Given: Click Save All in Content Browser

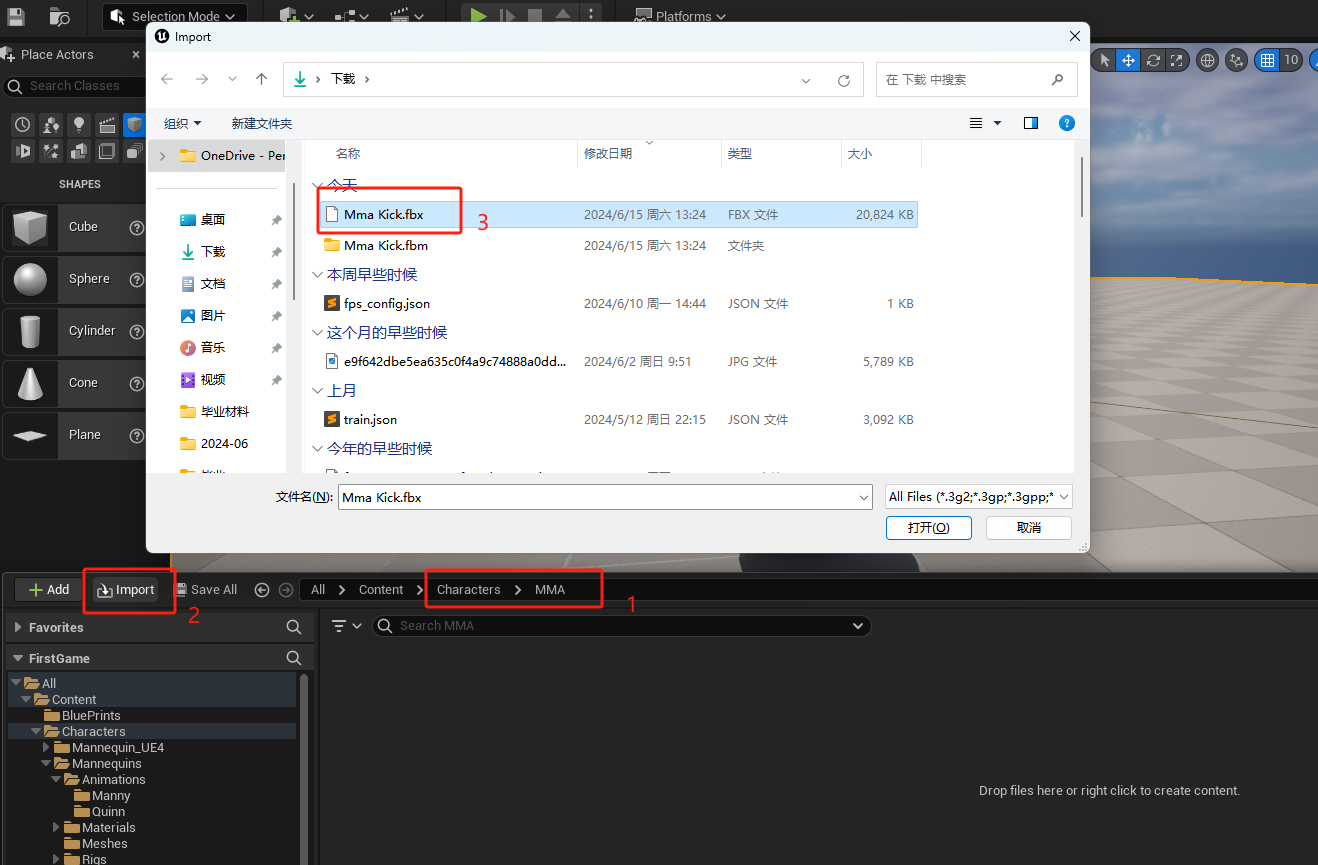Looking at the screenshot, I should pos(205,590).
